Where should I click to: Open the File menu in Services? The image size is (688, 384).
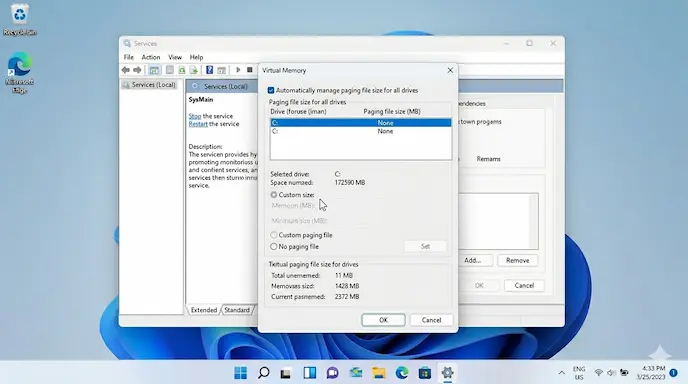pos(129,57)
